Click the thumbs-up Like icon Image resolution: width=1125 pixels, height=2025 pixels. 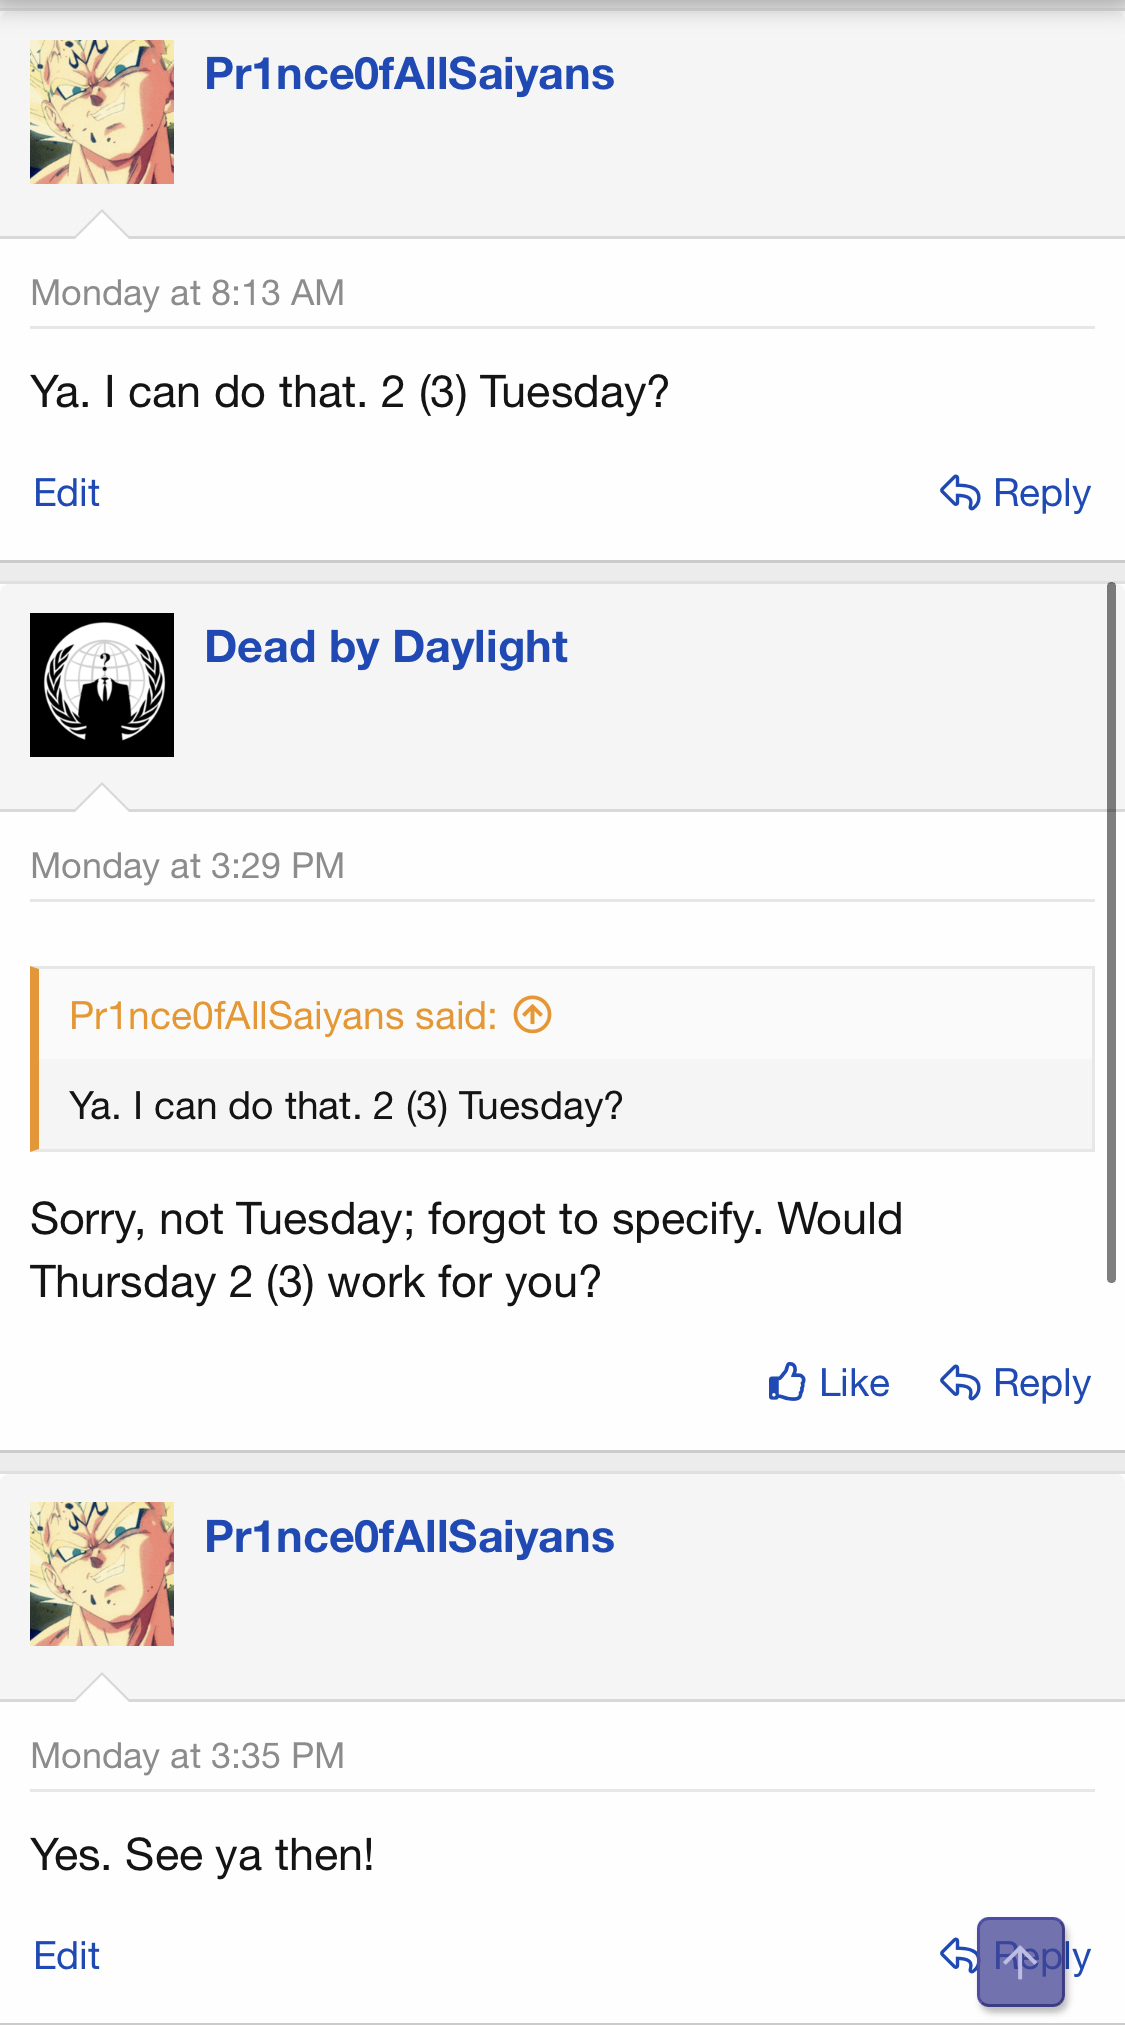click(x=787, y=1382)
